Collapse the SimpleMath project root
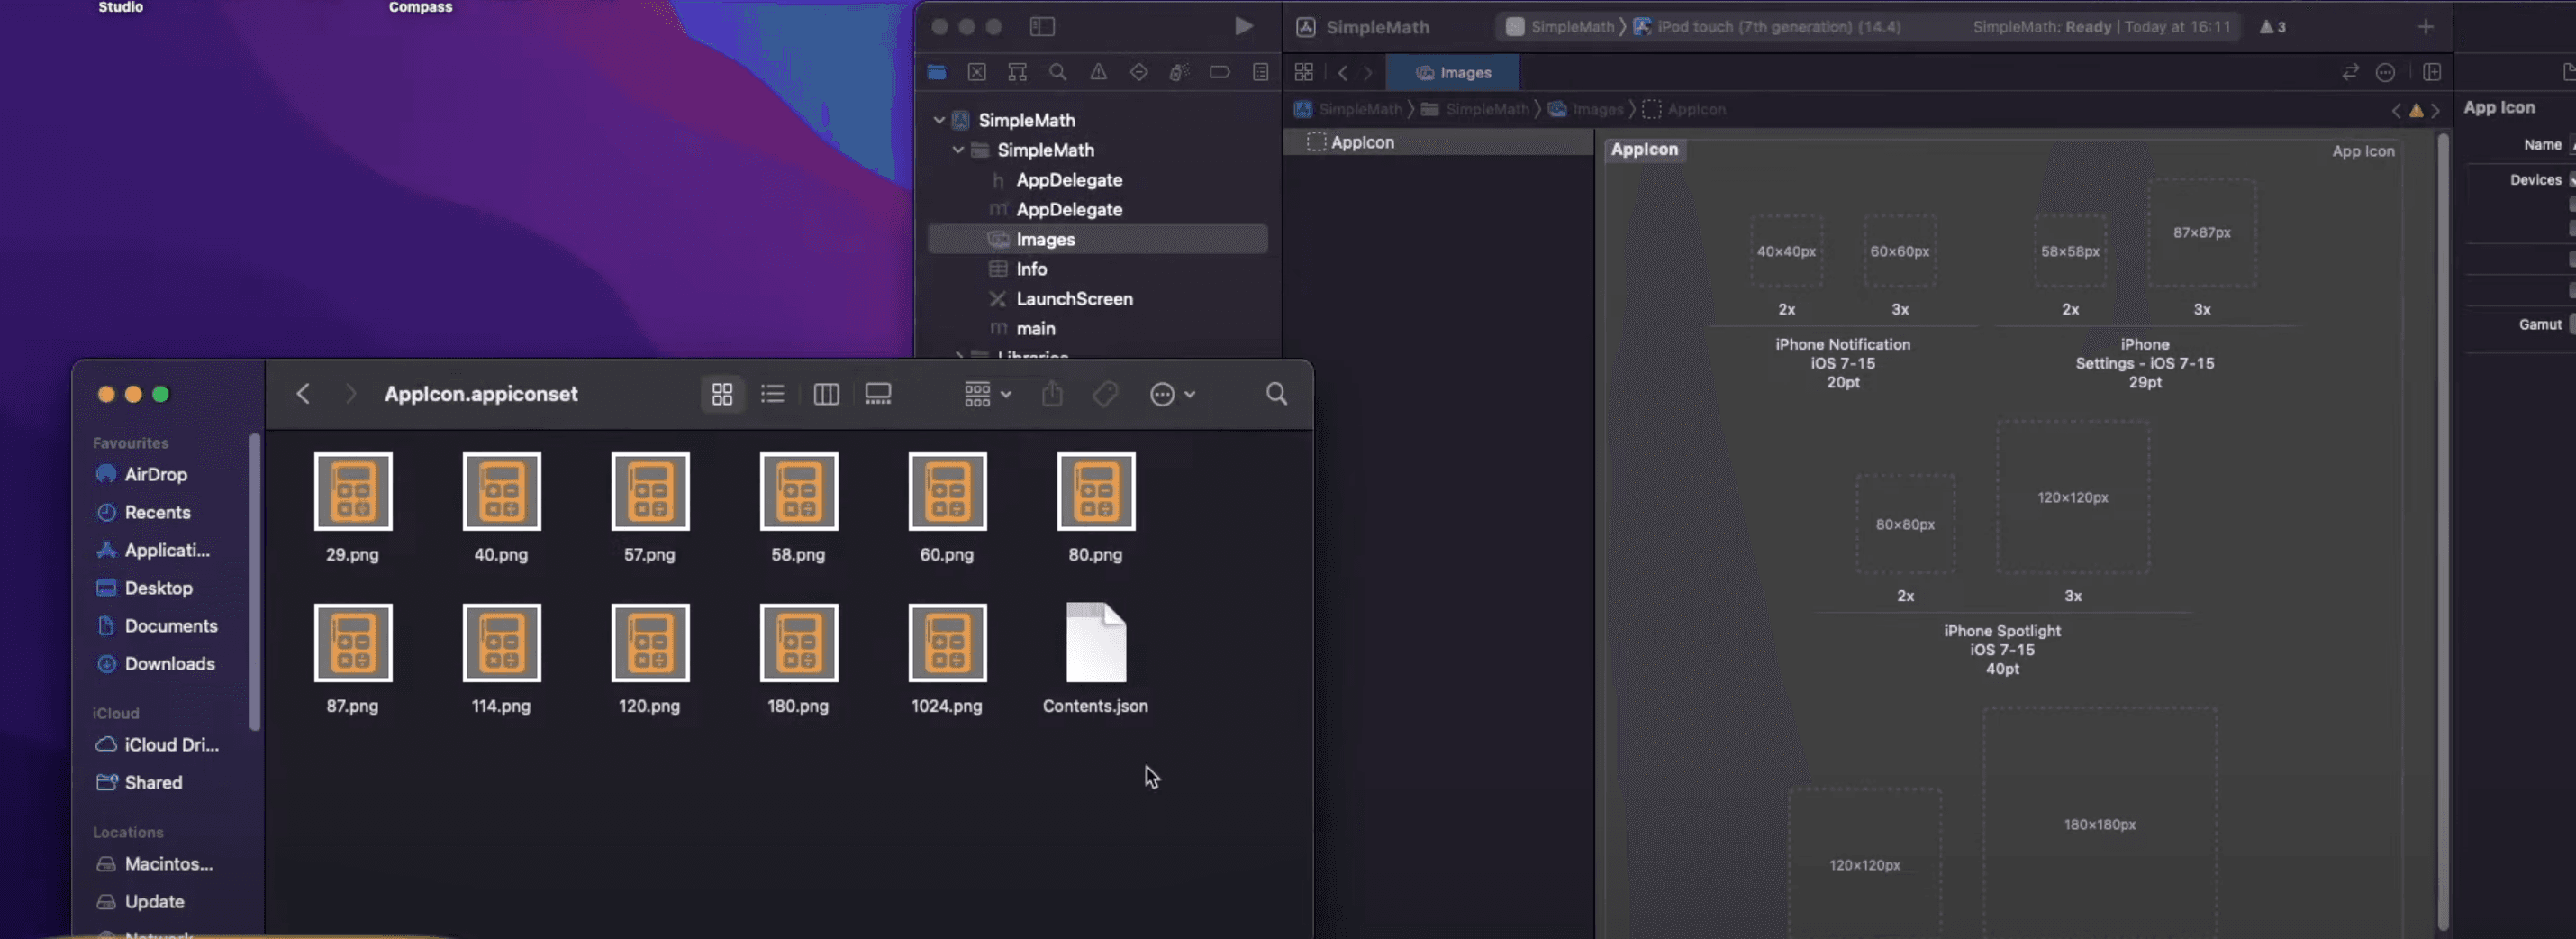2576x939 pixels. [939, 120]
